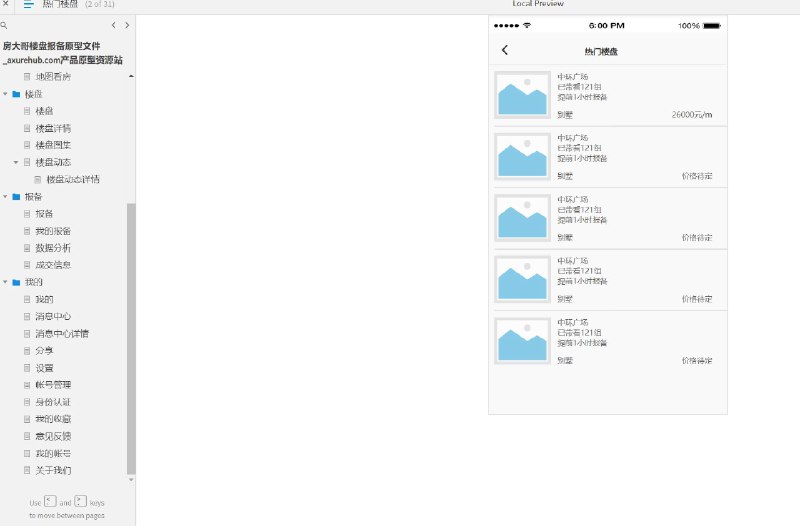Select the 楼盘动态 page
800x526 pixels.
click(x=53, y=162)
